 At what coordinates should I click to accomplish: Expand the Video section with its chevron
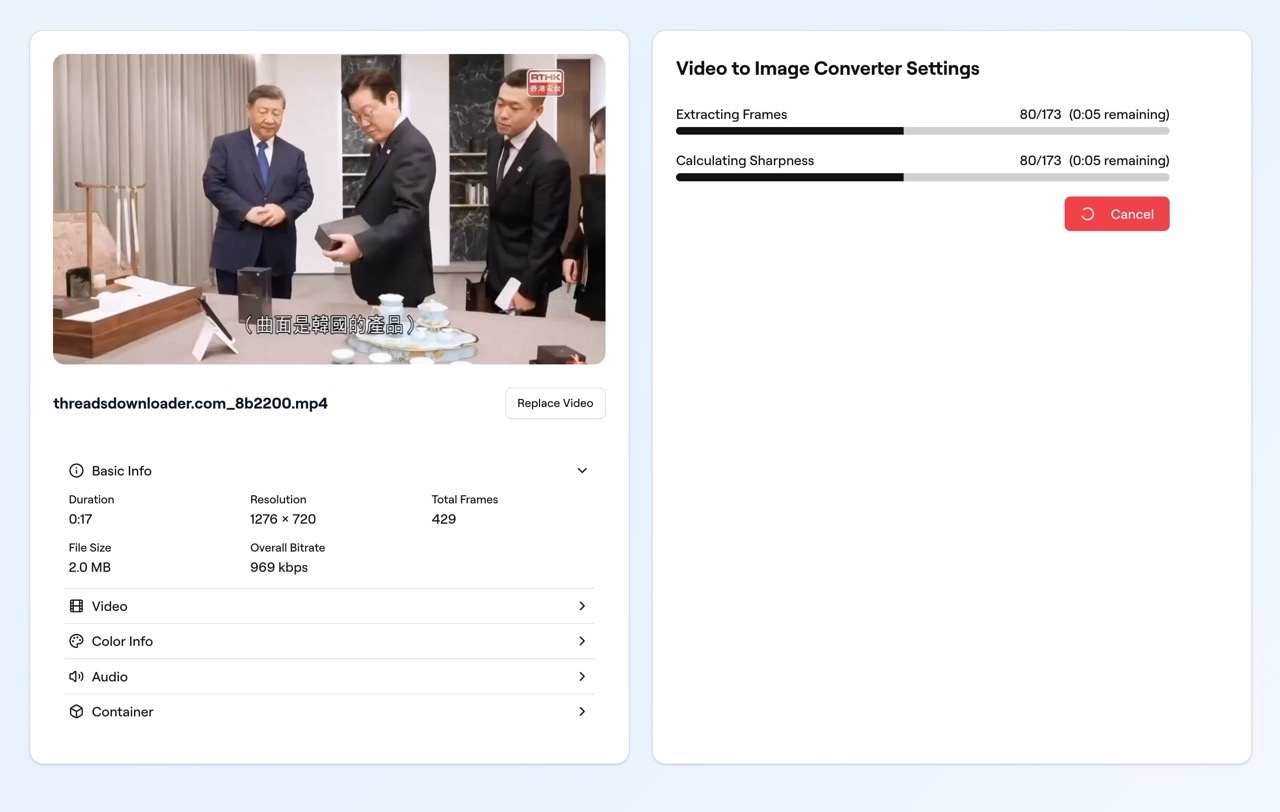point(582,606)
